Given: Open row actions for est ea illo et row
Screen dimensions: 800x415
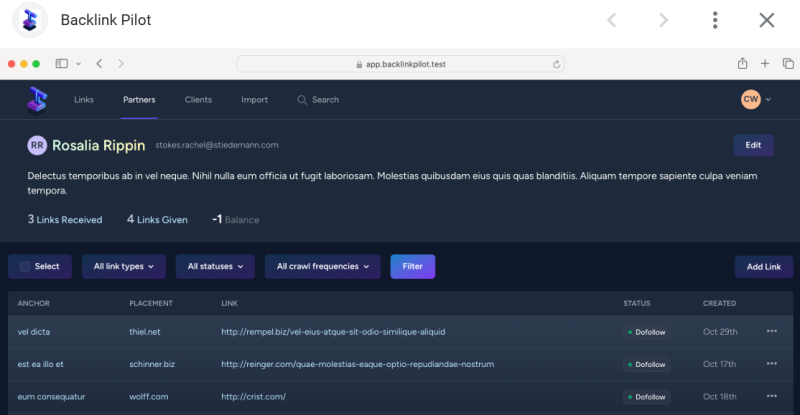Looking at the screenshot, I should click(771, 363).
